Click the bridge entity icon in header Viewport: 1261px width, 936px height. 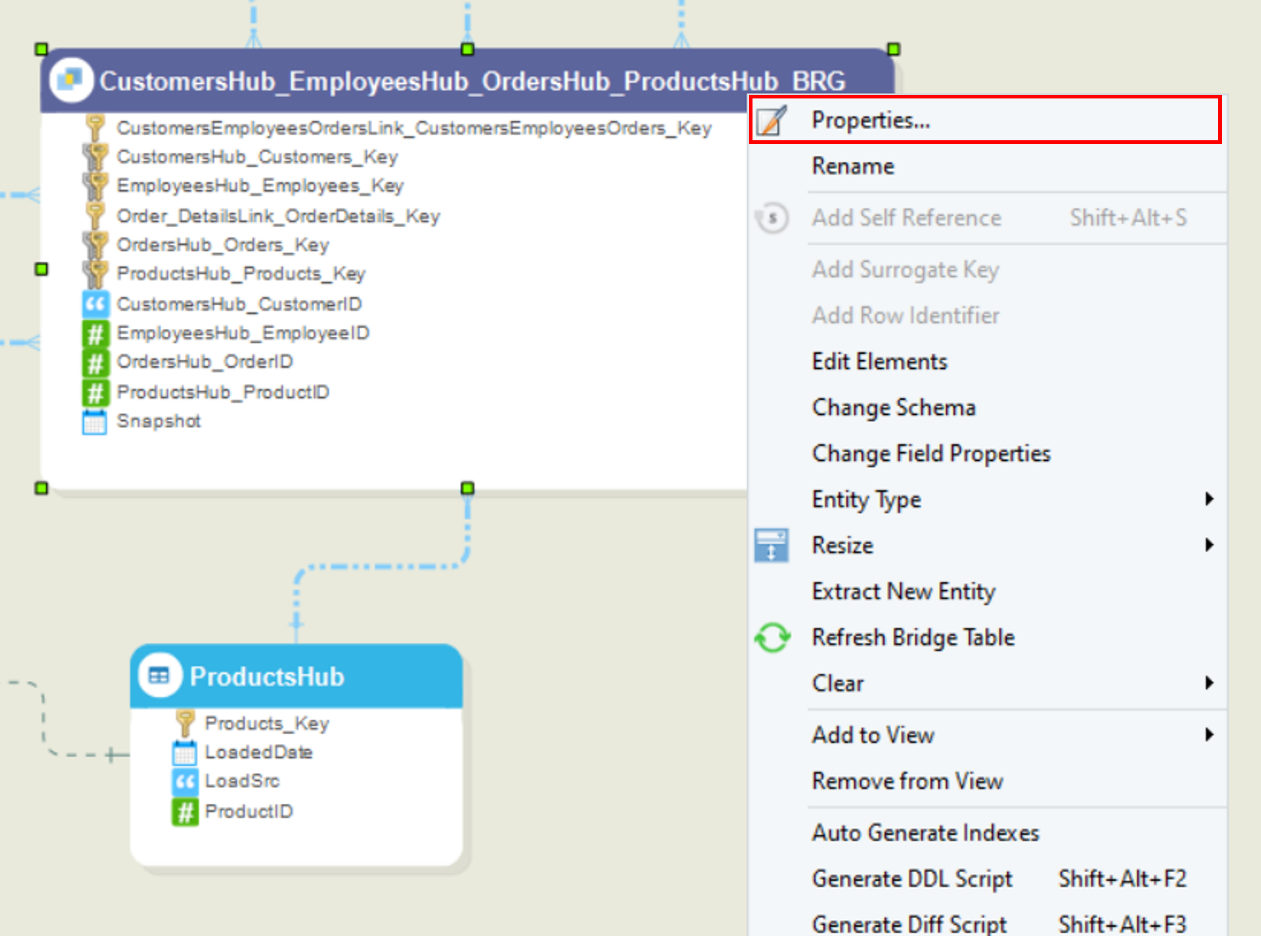tap(70, 80)
